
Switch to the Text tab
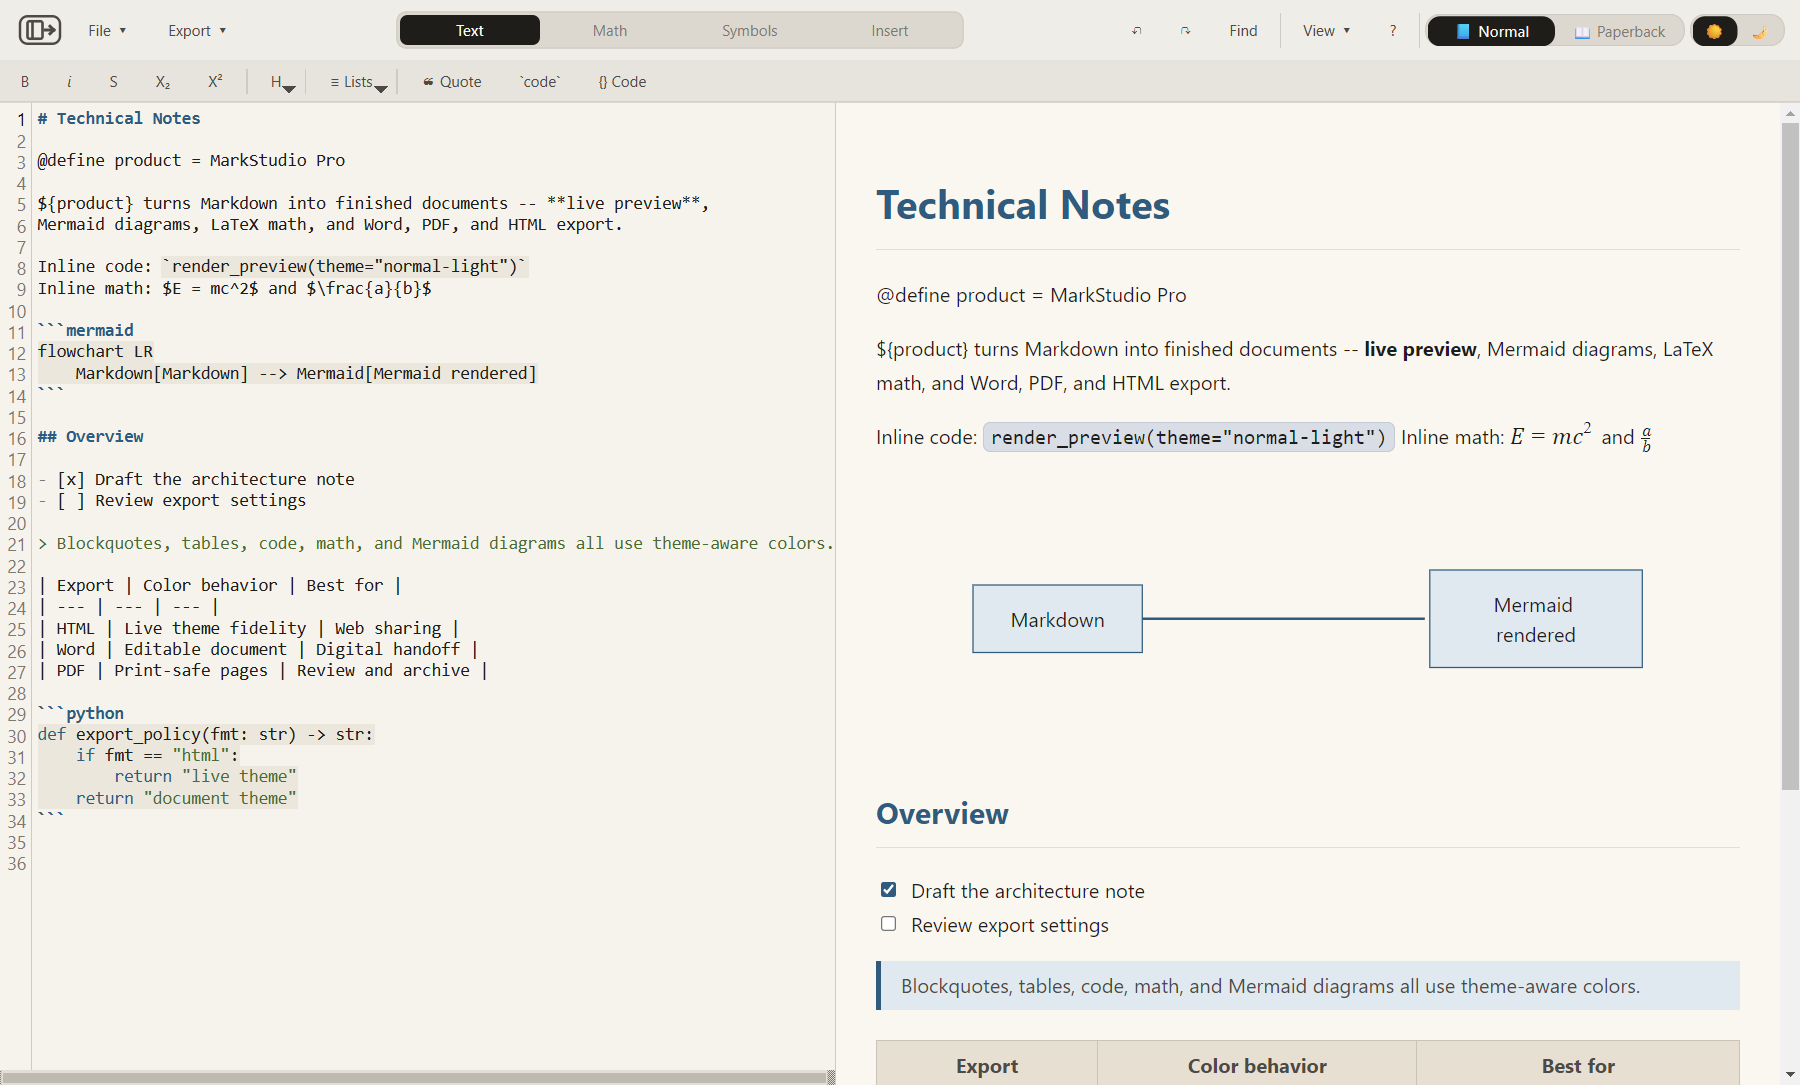pyautogui.click(x=470, y=31)
